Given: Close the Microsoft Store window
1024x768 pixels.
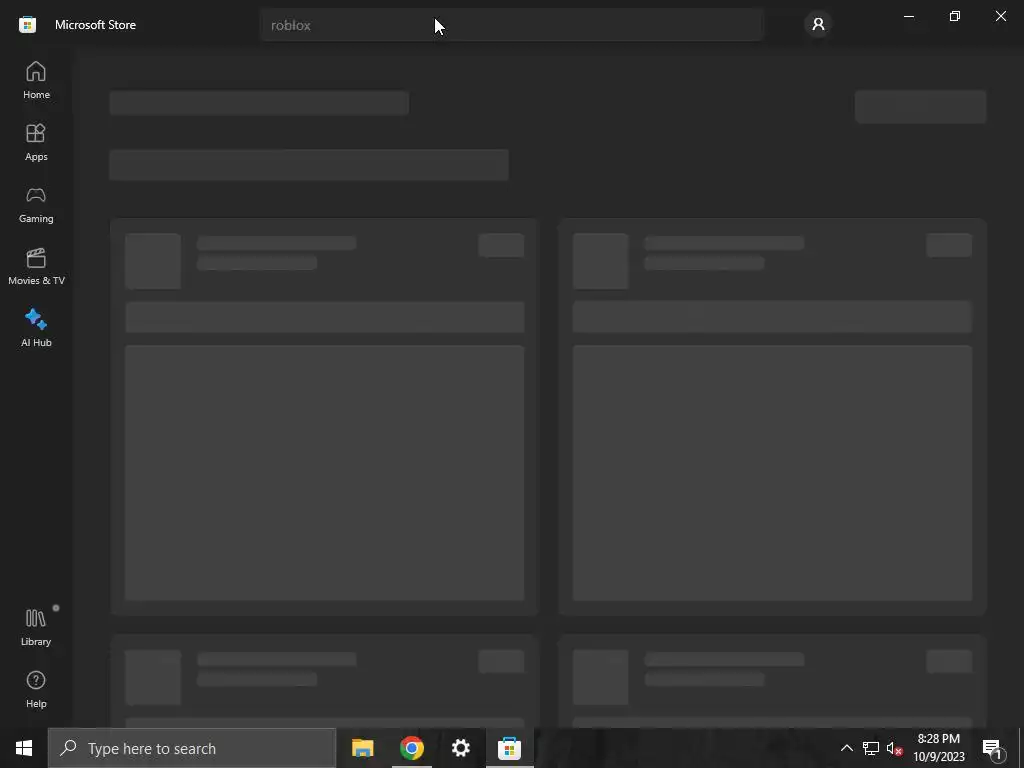Looking at the screenshot, I should (x=1000, y=16).
